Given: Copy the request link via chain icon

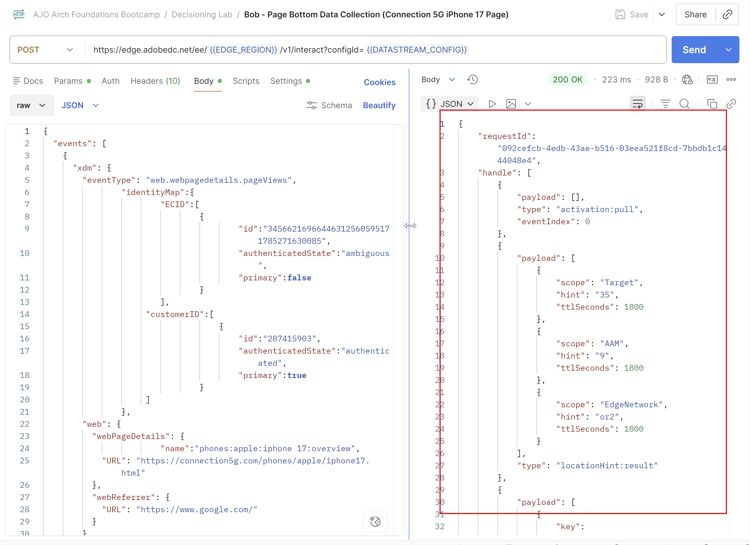Looking at the screenshot, I should [727, 14].
